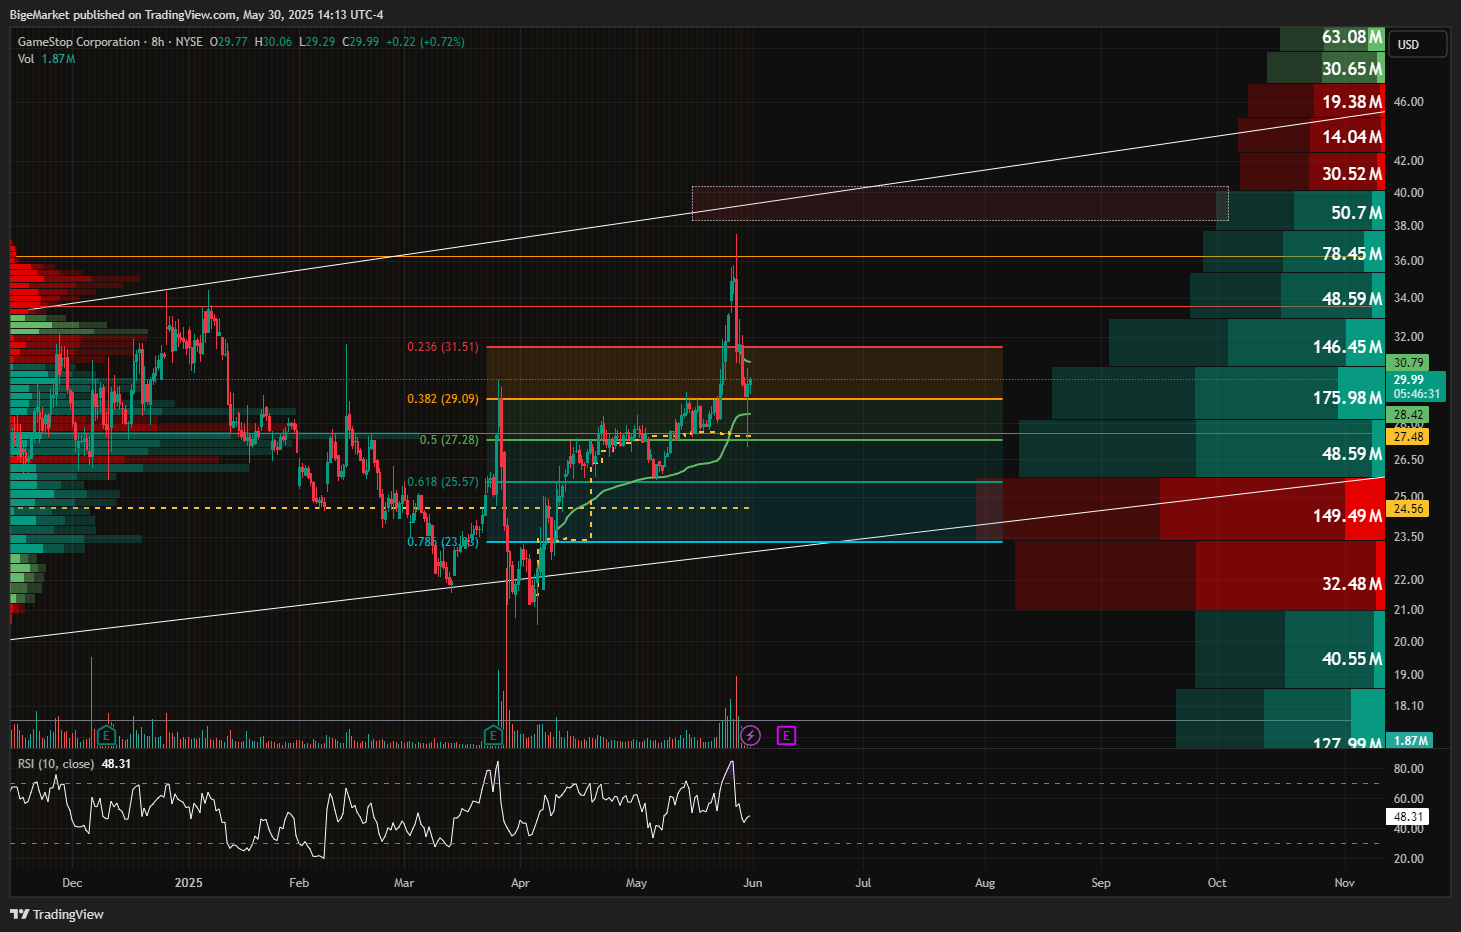Click the purple lightning bolt event icon
1461x932 pixels.
[x=751, y=736]
